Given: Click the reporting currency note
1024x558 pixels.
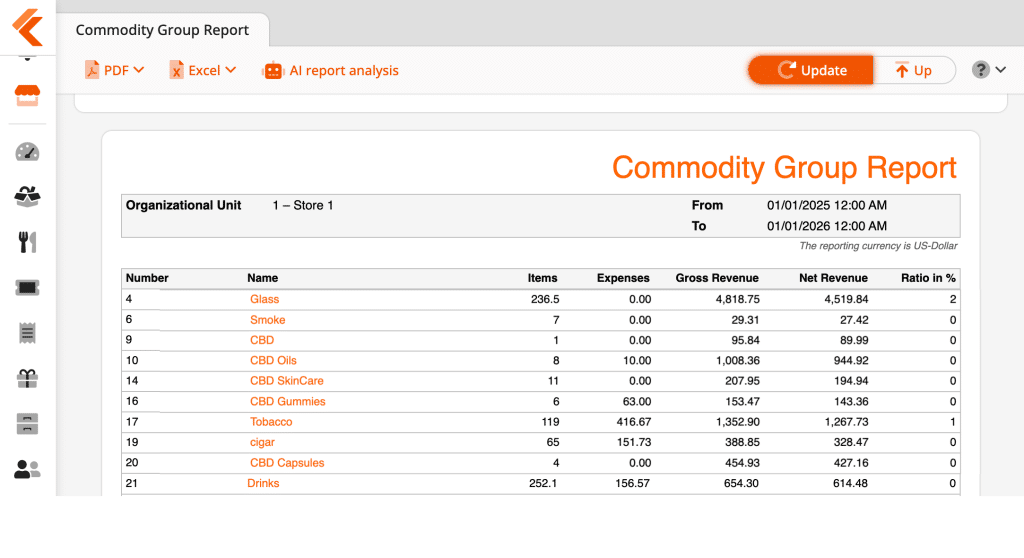Looking at the screenshot, I should coord(878,246).
